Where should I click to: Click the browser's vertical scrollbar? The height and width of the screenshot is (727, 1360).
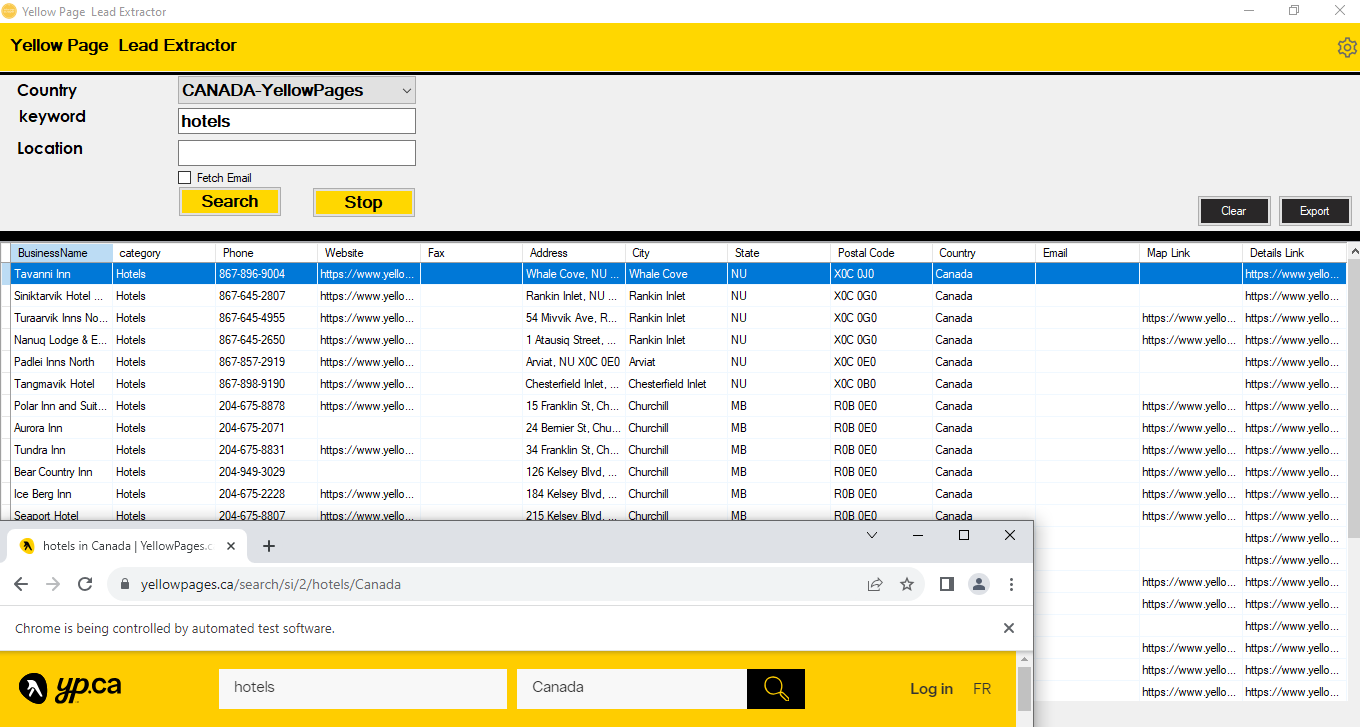coord(1026,690)
